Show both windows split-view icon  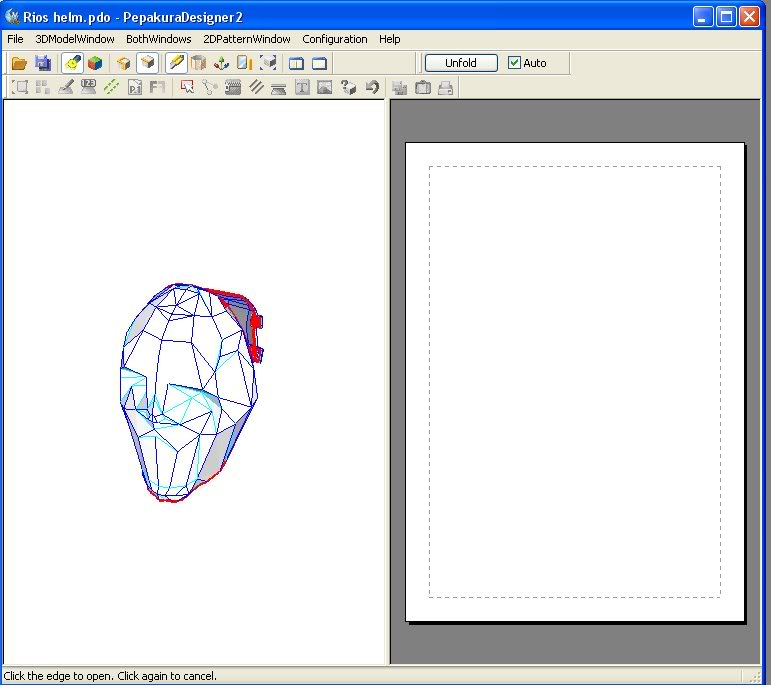(296, 63)
